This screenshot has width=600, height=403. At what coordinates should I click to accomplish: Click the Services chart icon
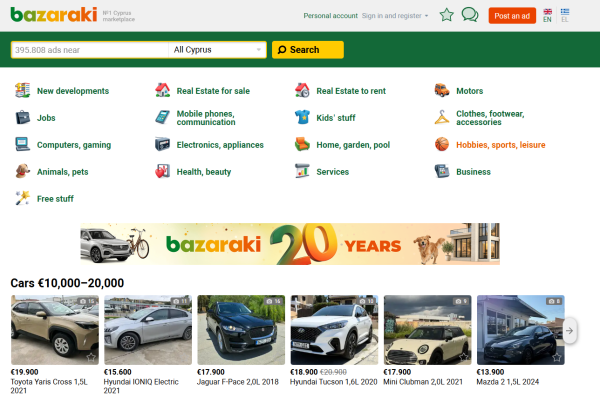point(302,171)
